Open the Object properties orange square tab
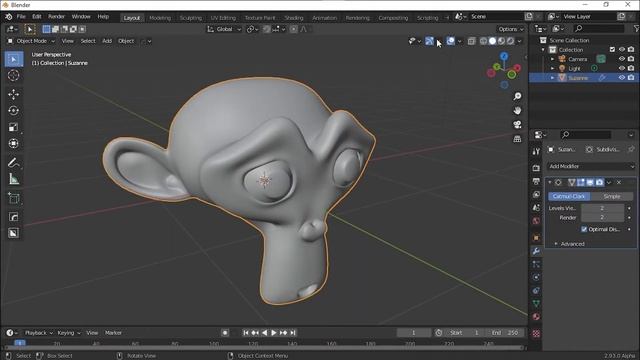Viewport: 640px width, 360px height. coord(536,238)
